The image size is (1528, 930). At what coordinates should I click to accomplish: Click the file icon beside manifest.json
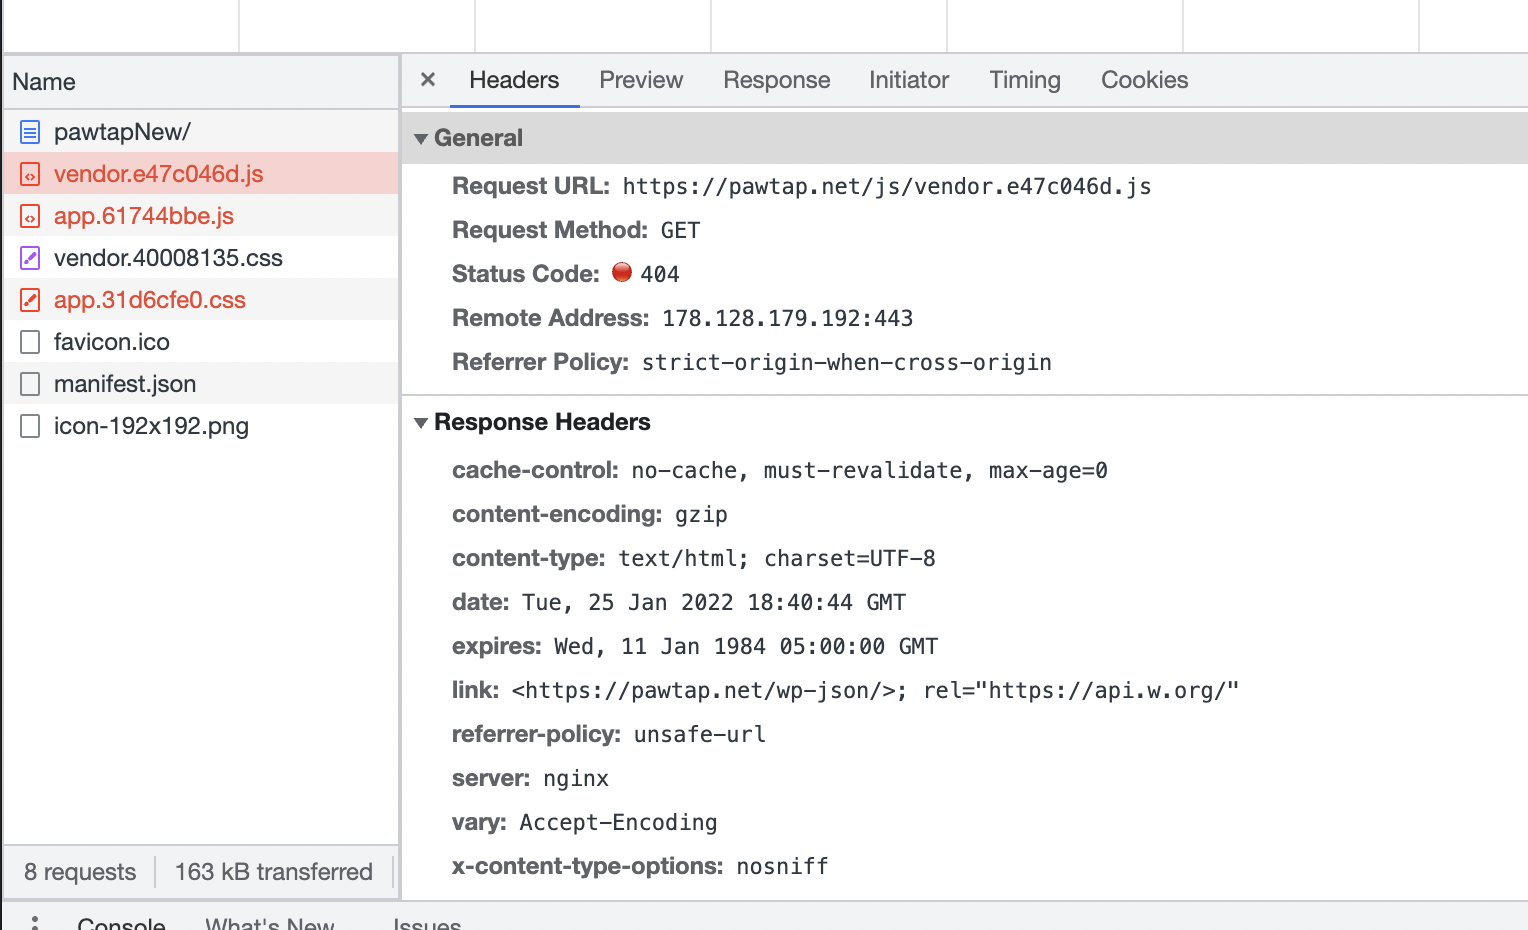point(30,384)
